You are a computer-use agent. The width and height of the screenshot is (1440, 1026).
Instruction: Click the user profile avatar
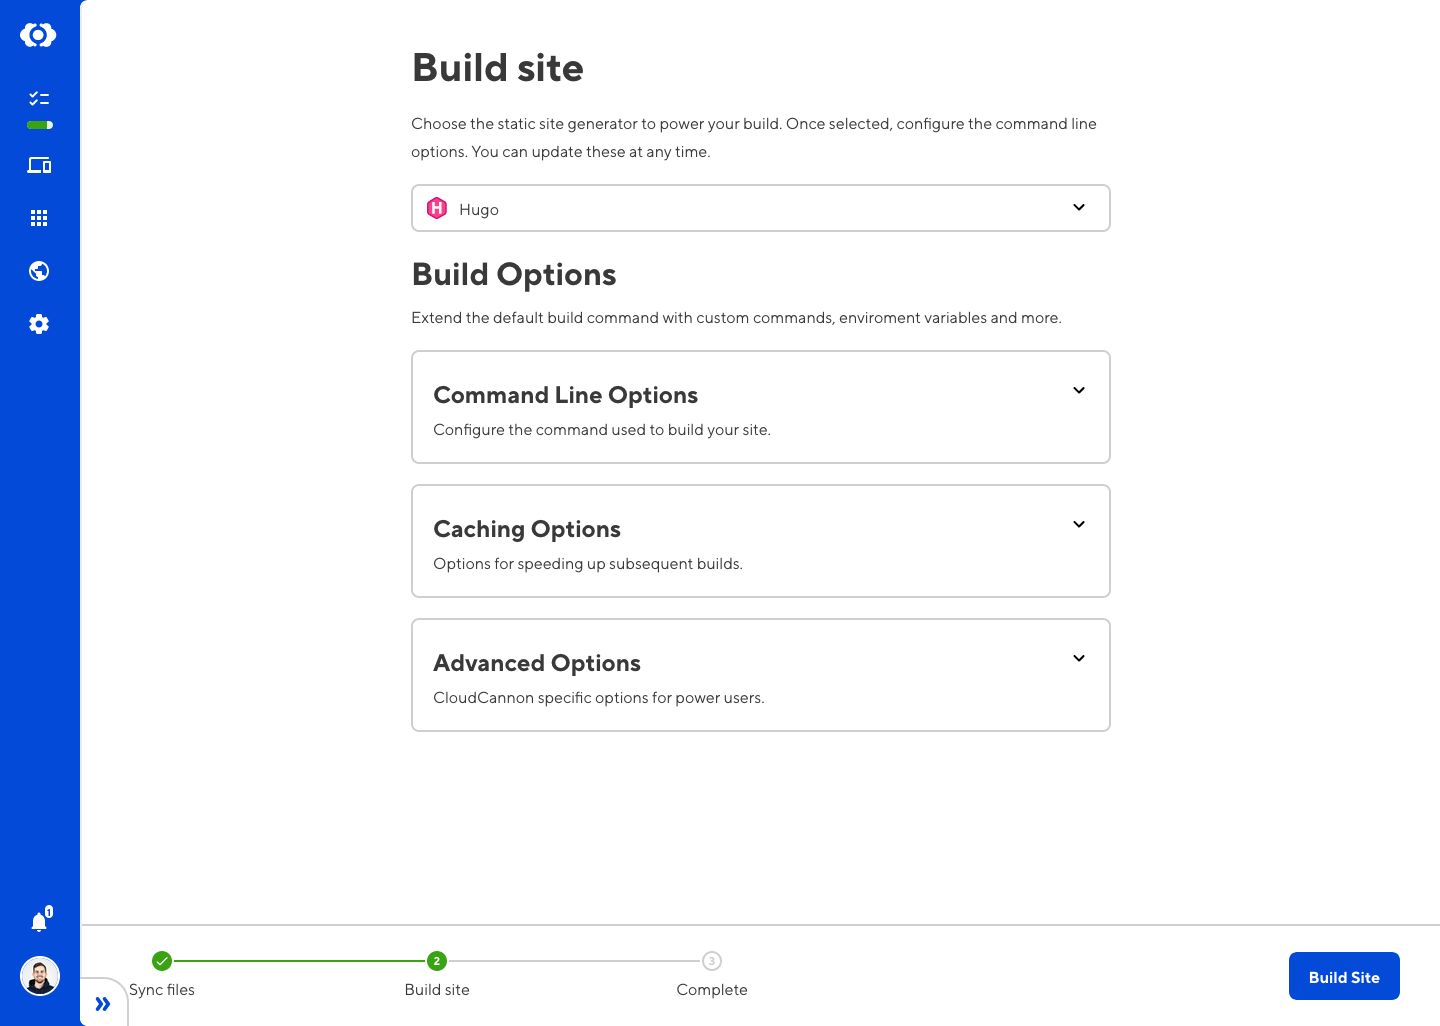point(40,976)
